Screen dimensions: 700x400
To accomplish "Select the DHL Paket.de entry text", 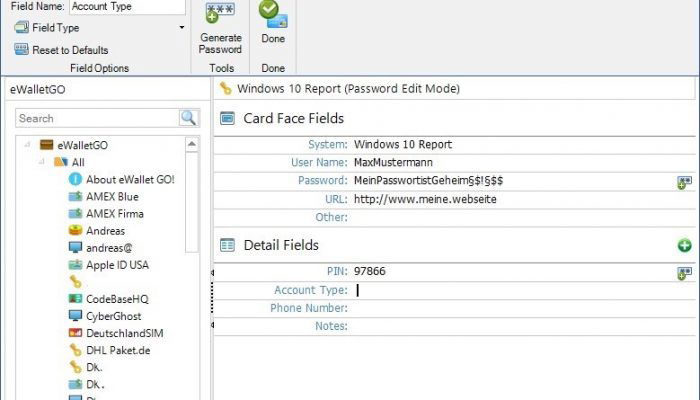I will pyautogui.click(x=118, y=350).
